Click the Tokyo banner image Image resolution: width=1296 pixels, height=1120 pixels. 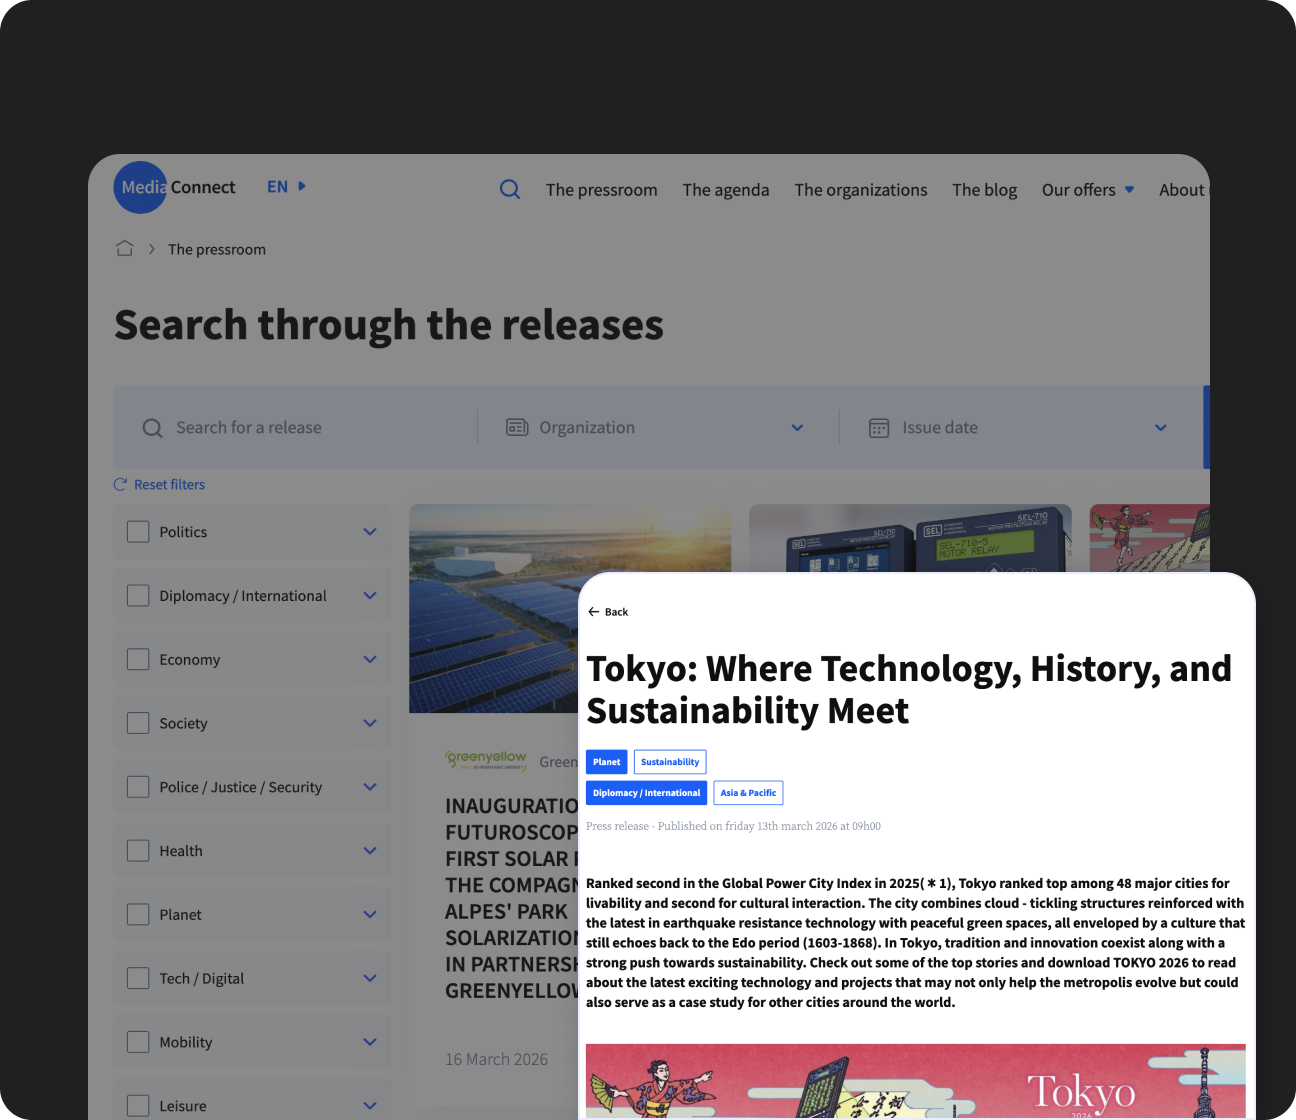click(x=915, y=1081)
